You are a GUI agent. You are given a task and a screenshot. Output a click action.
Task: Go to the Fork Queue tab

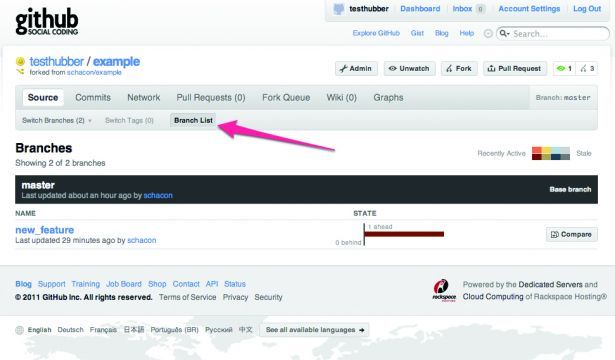286,98
